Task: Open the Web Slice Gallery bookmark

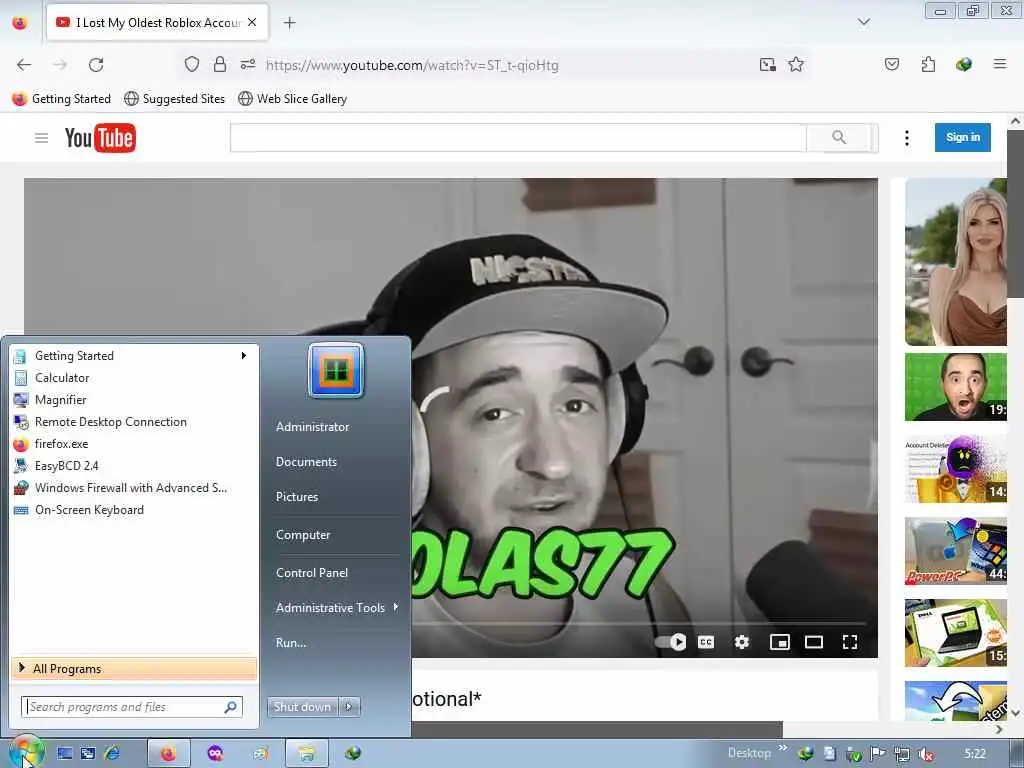Action: coord(293,99)
